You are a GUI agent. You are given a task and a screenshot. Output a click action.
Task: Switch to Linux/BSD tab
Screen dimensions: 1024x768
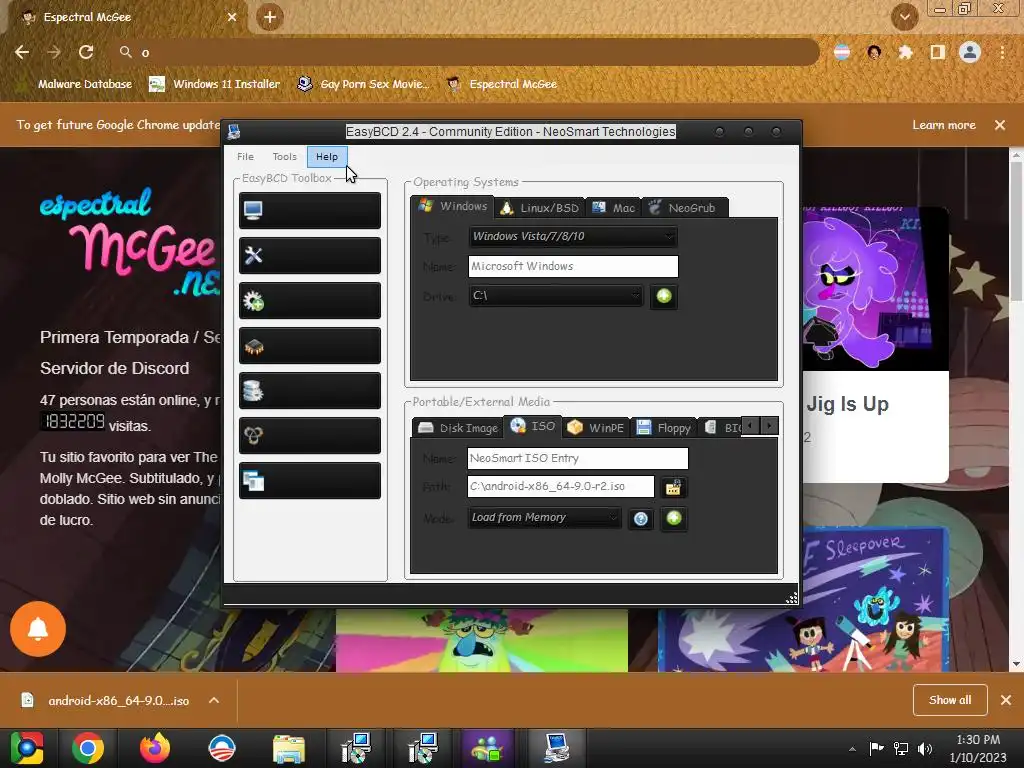coord(540,208)
